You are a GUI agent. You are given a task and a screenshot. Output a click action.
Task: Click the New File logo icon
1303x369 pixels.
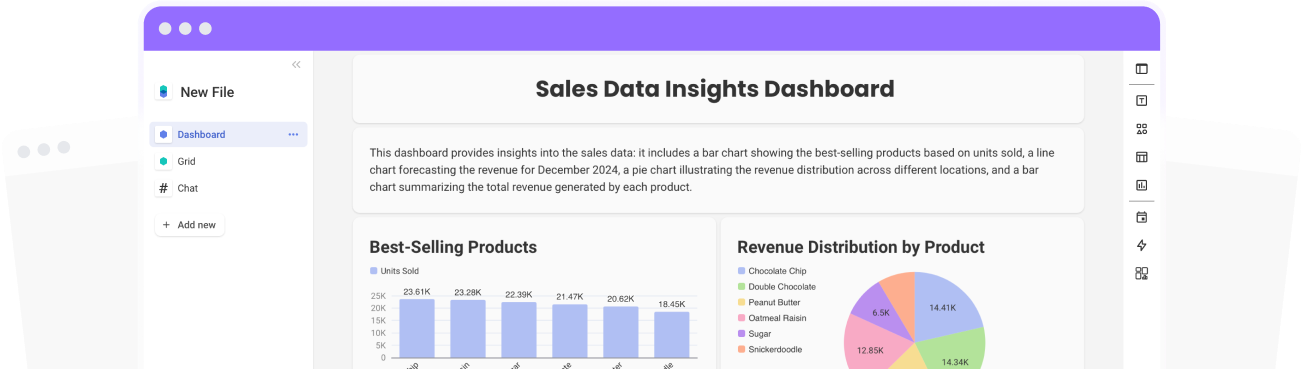click(164, 92)
